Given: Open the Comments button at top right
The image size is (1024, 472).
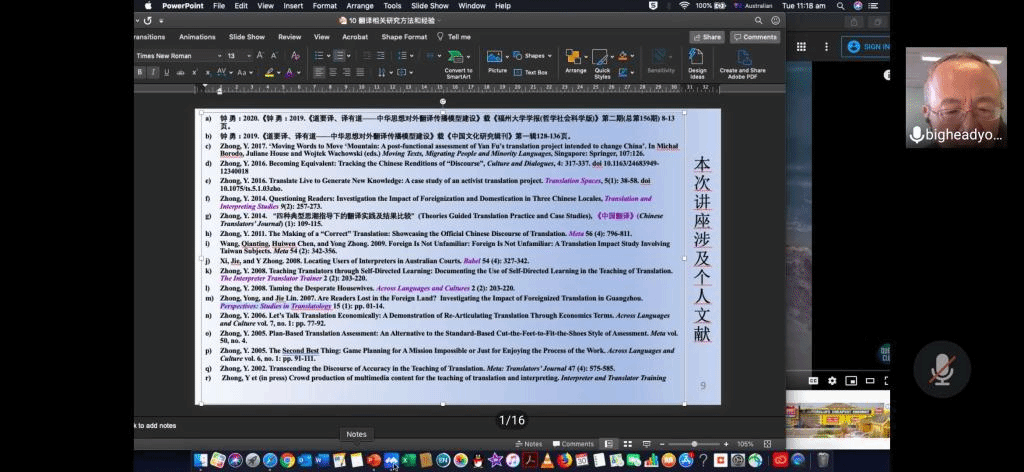Looking at the screenshot, I should click(x=755, y=37).
